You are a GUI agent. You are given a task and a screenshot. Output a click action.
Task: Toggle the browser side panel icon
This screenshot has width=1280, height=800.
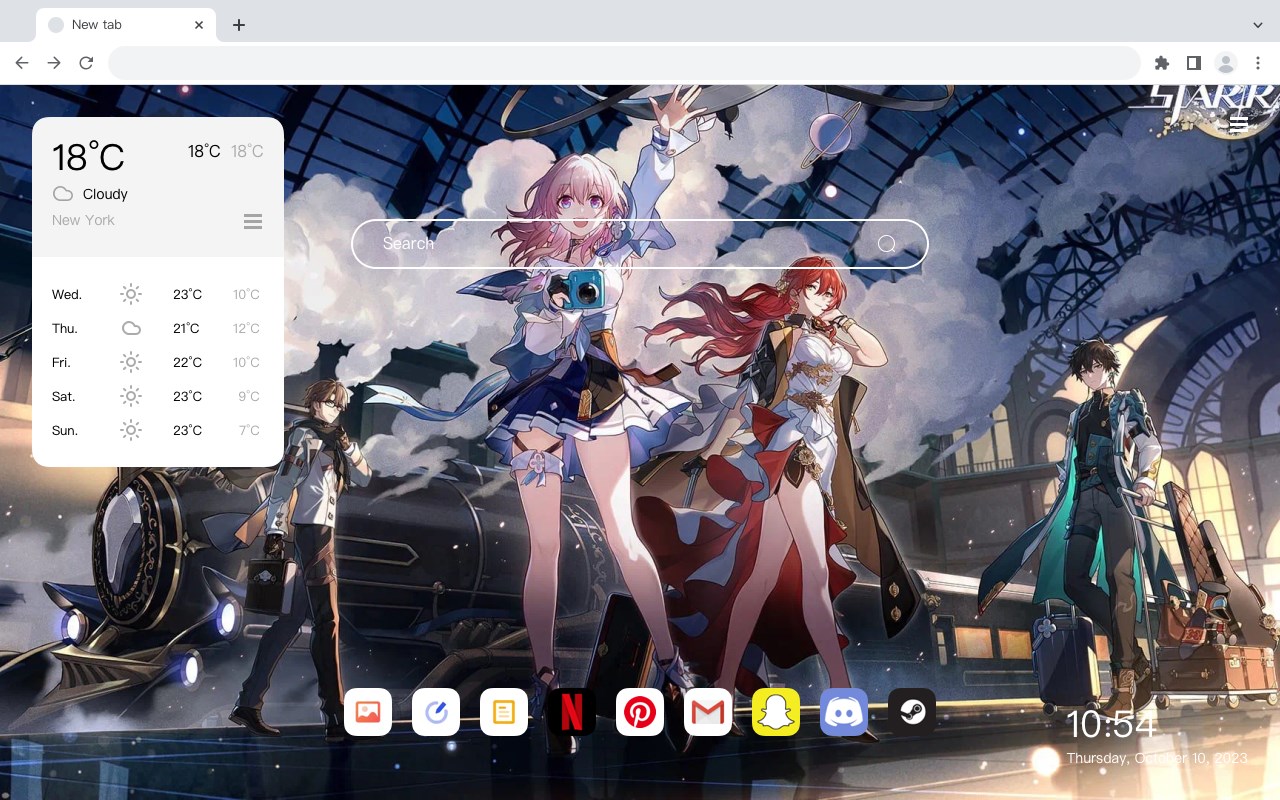1193,63
